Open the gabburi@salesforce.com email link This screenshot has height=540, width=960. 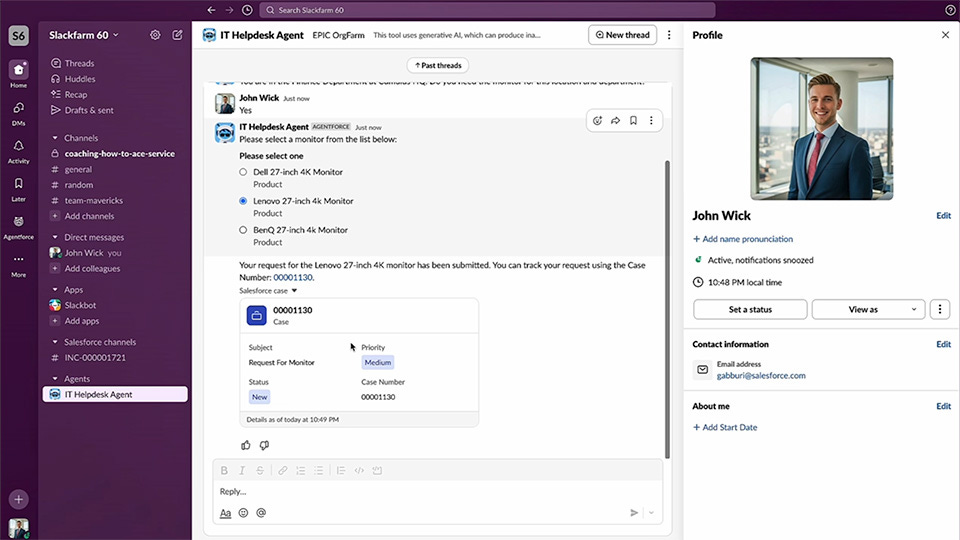click(761, 375)
